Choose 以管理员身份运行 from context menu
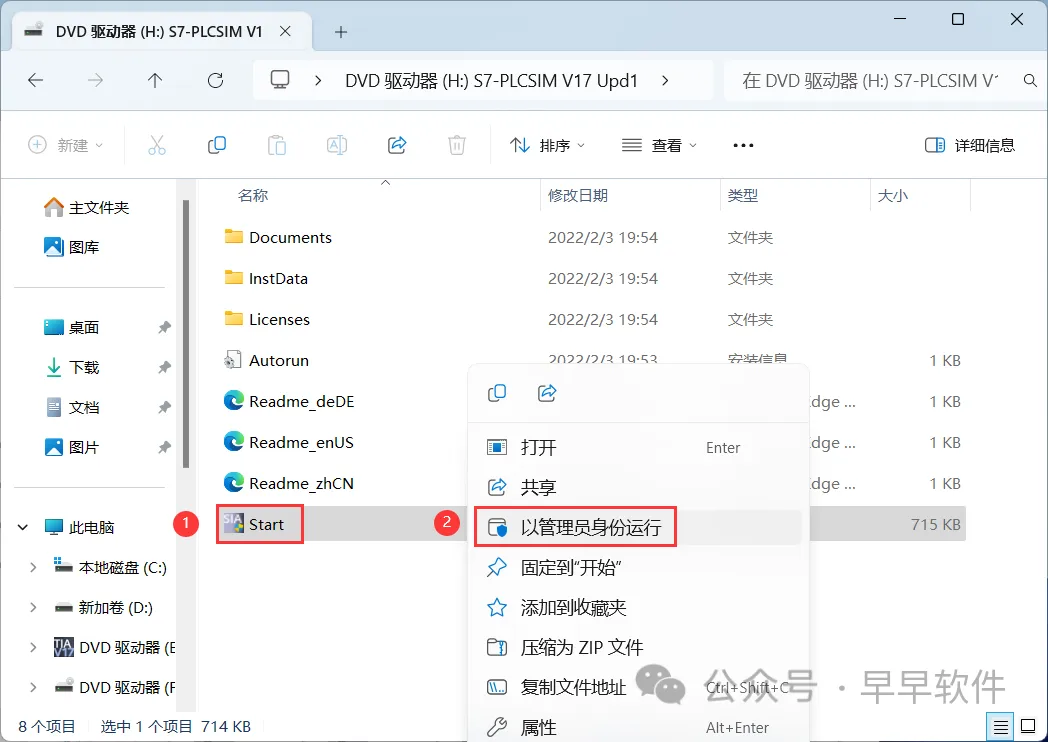This screenshot has height=742, width=1048. click(x=638, y=527)
